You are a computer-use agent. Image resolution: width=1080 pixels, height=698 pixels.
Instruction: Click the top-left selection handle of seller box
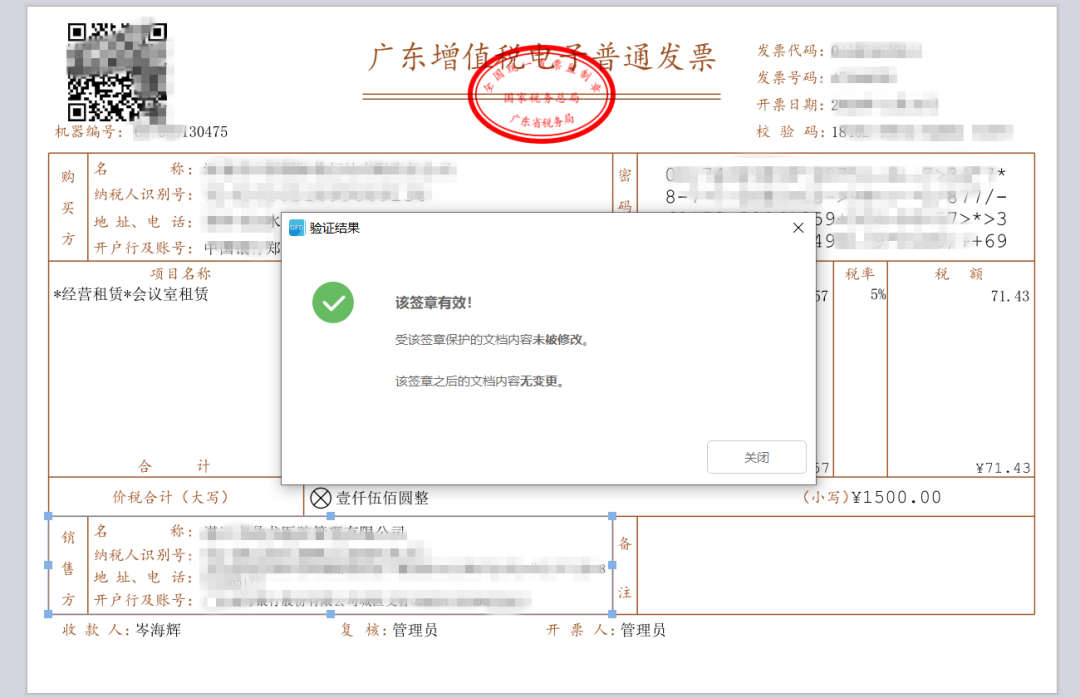48,517
